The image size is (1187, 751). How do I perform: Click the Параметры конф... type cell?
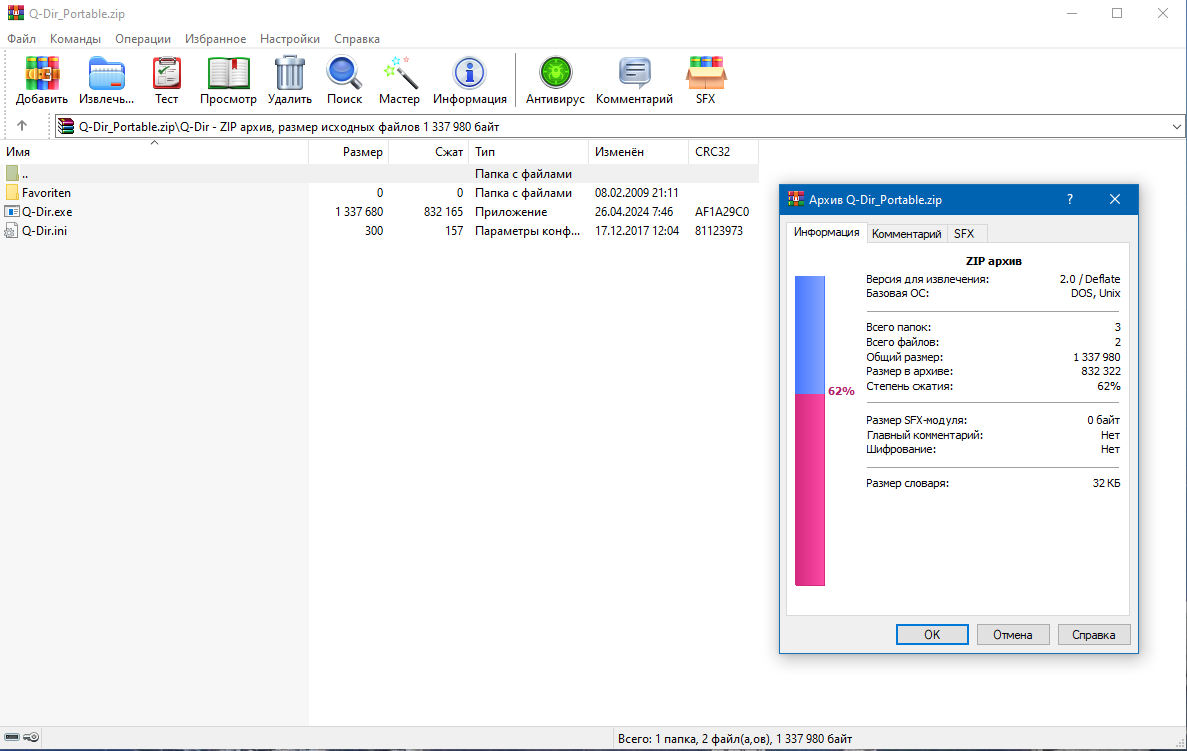(528, 231)
